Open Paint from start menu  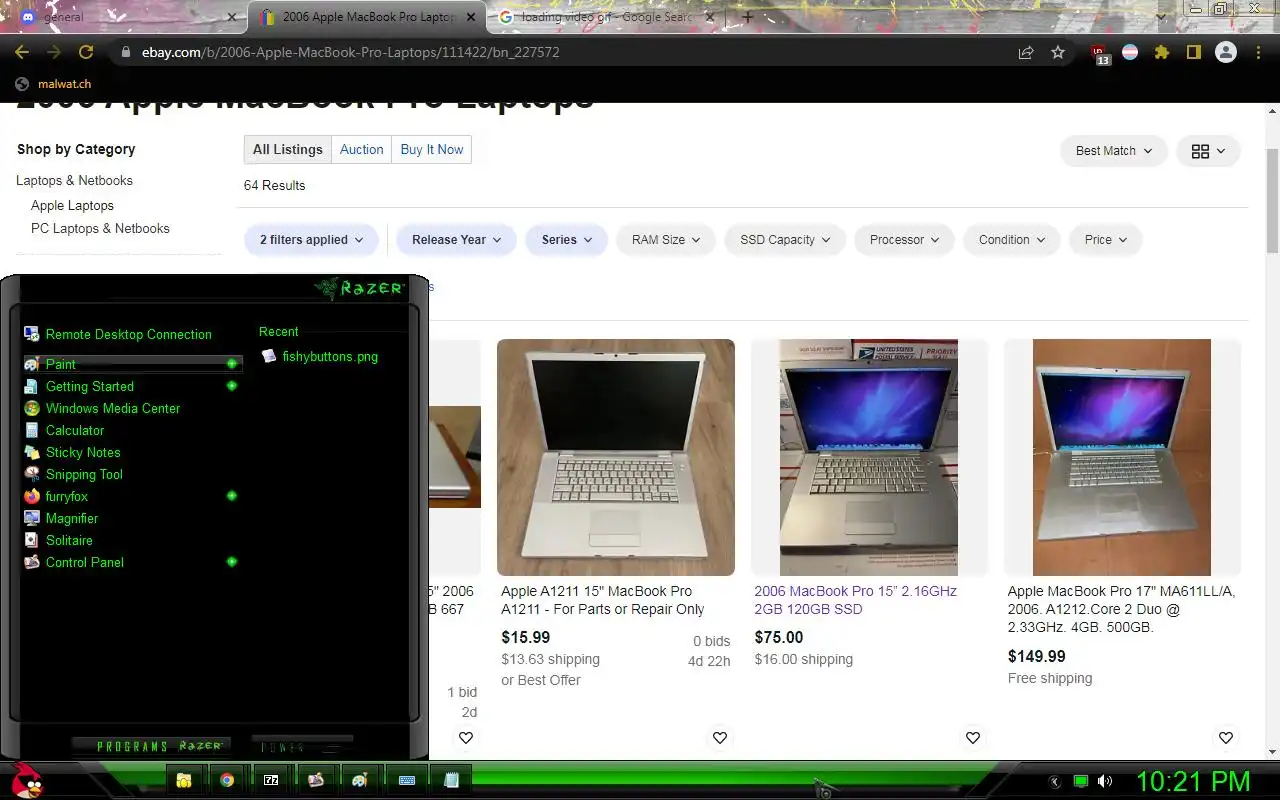click(132, 364)
